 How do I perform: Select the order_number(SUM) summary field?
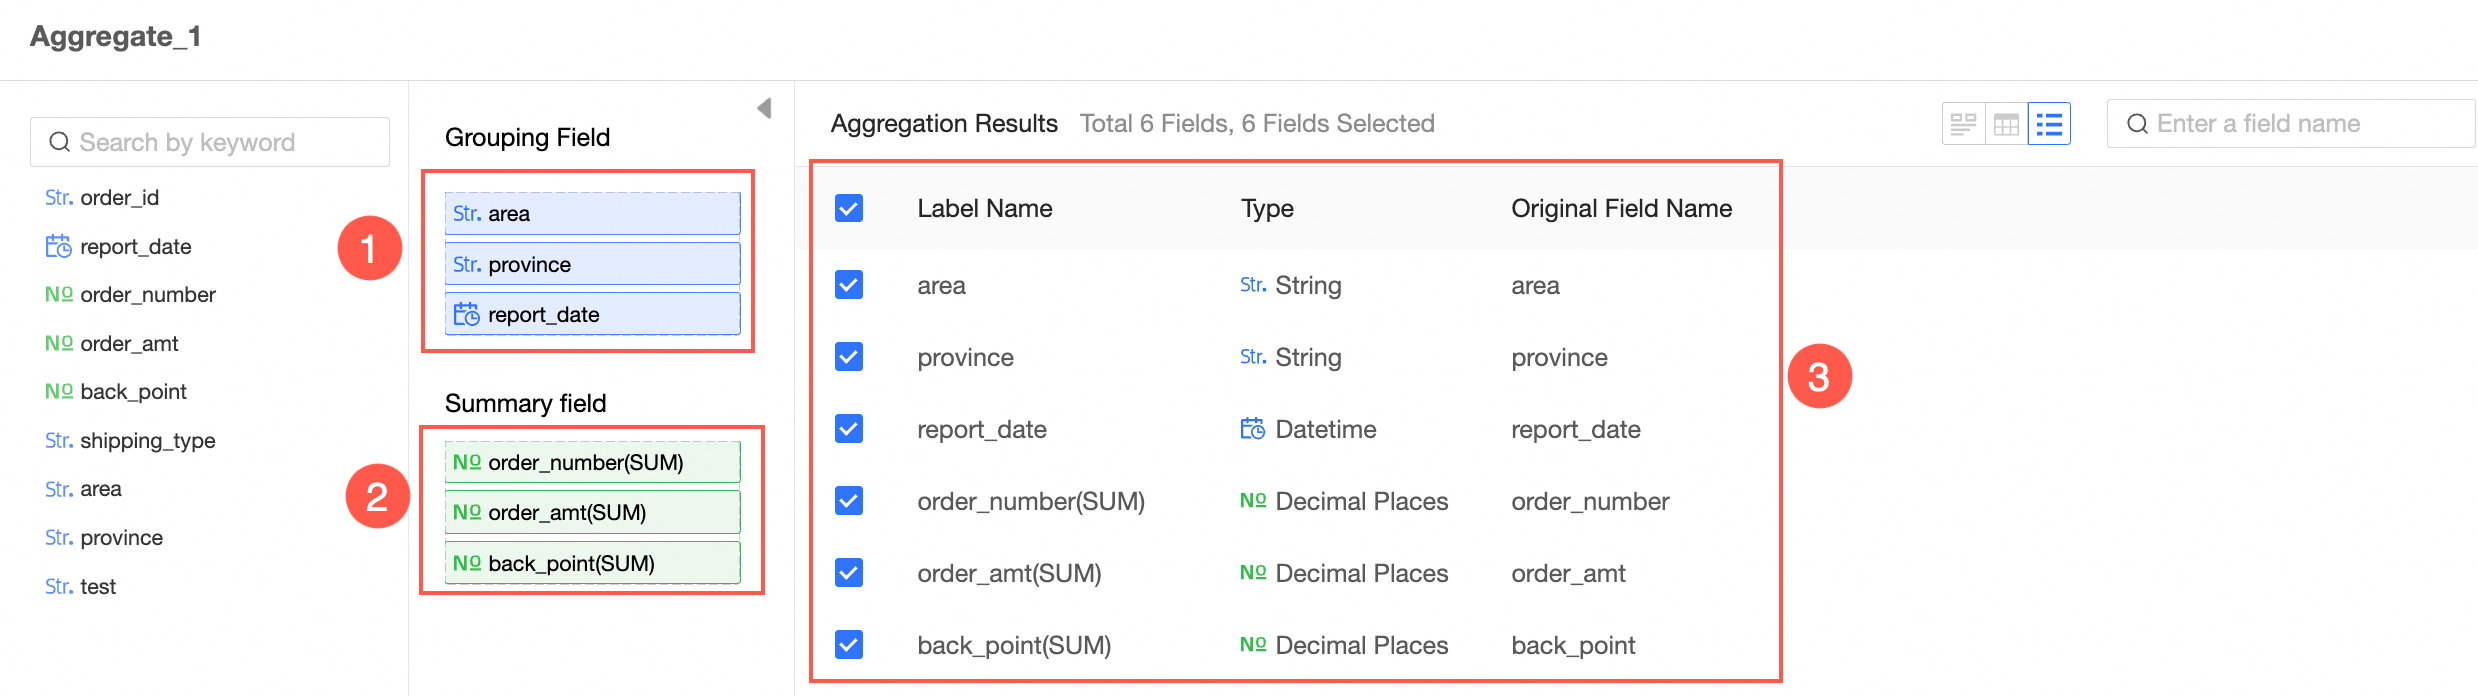(x=592, y=462)
